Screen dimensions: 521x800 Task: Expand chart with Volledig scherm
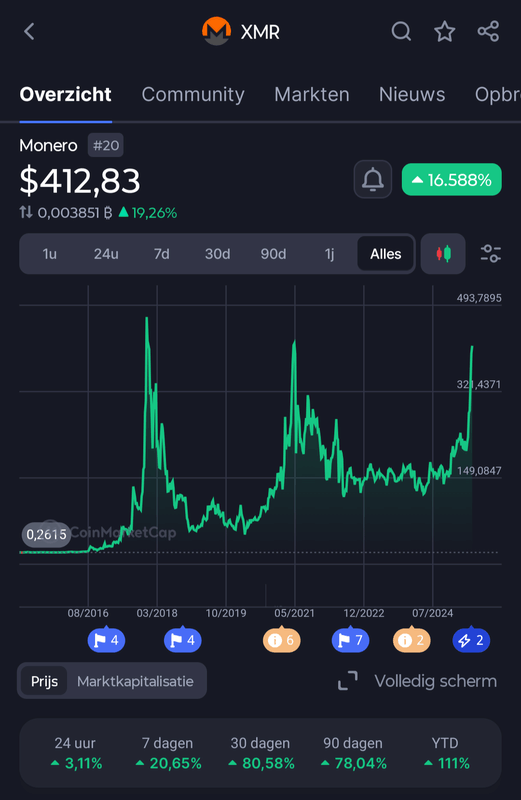(417, 681)
